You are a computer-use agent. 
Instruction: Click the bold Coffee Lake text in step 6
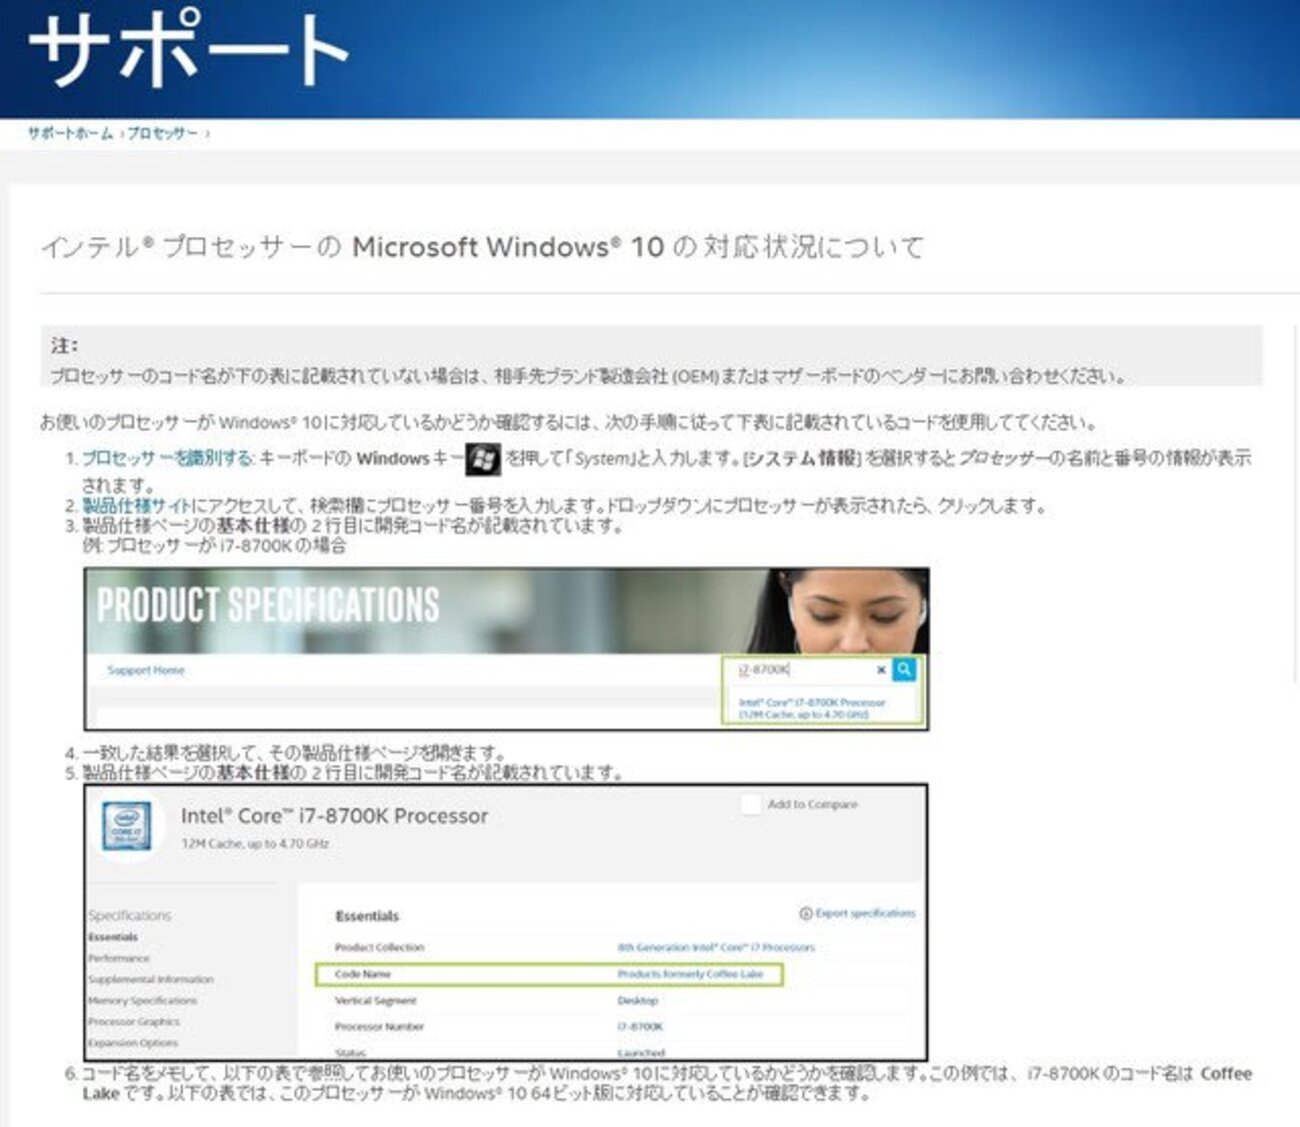667,1083
